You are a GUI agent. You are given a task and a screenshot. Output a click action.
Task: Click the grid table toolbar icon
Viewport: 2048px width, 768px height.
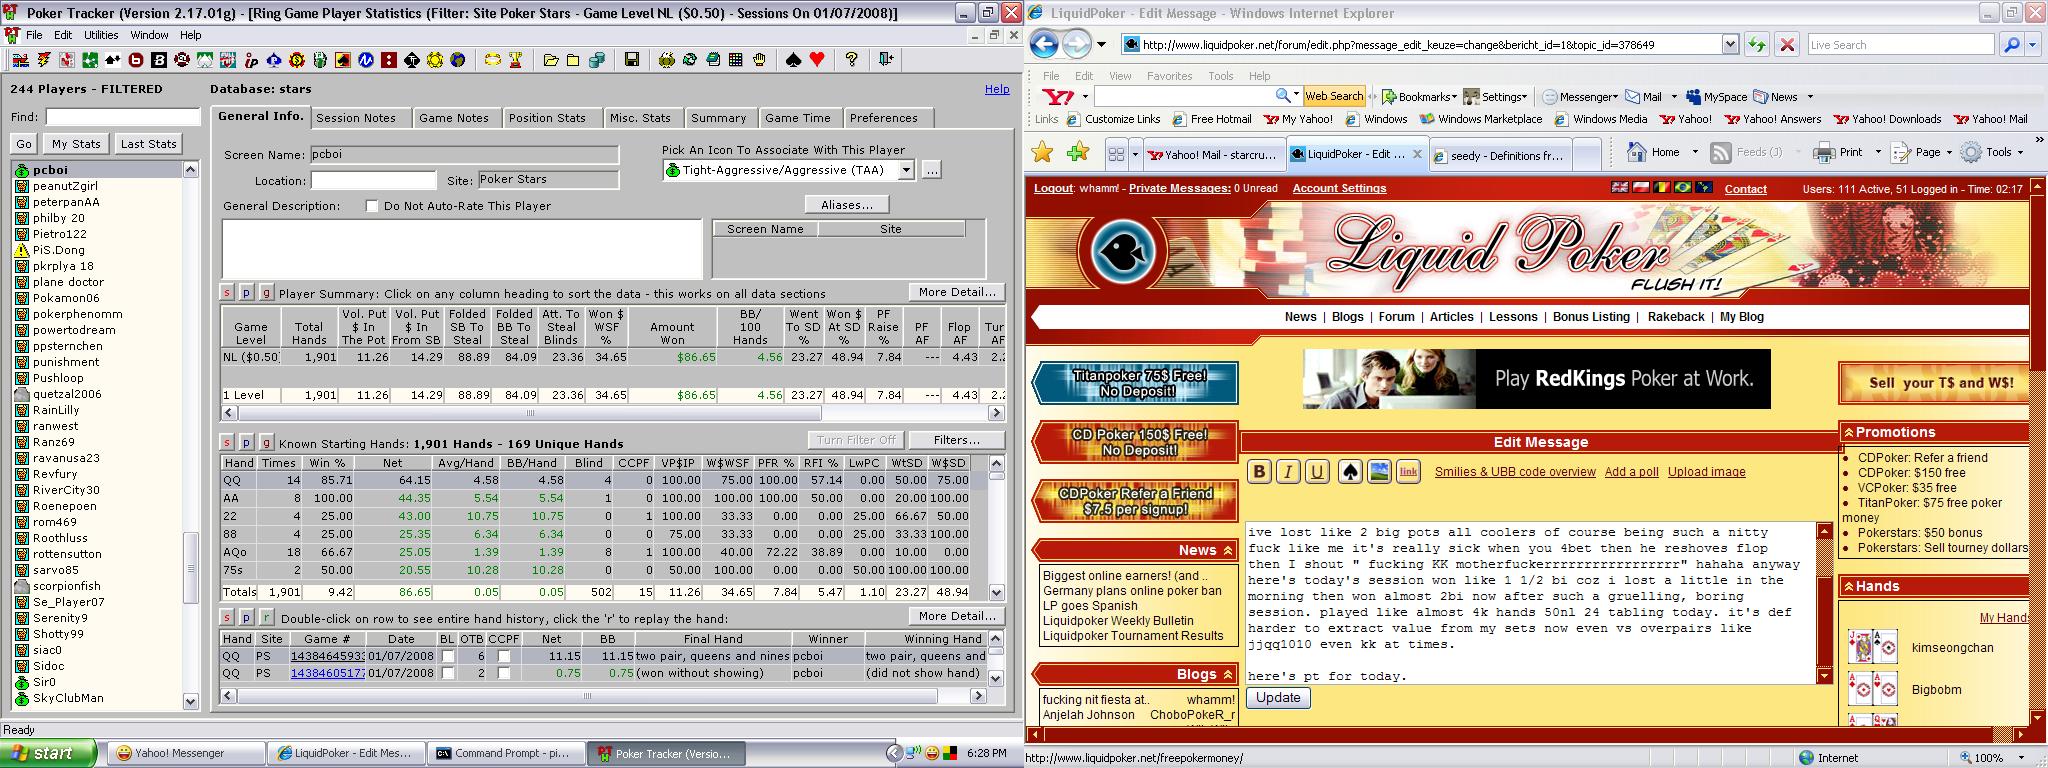pos(735,60)
